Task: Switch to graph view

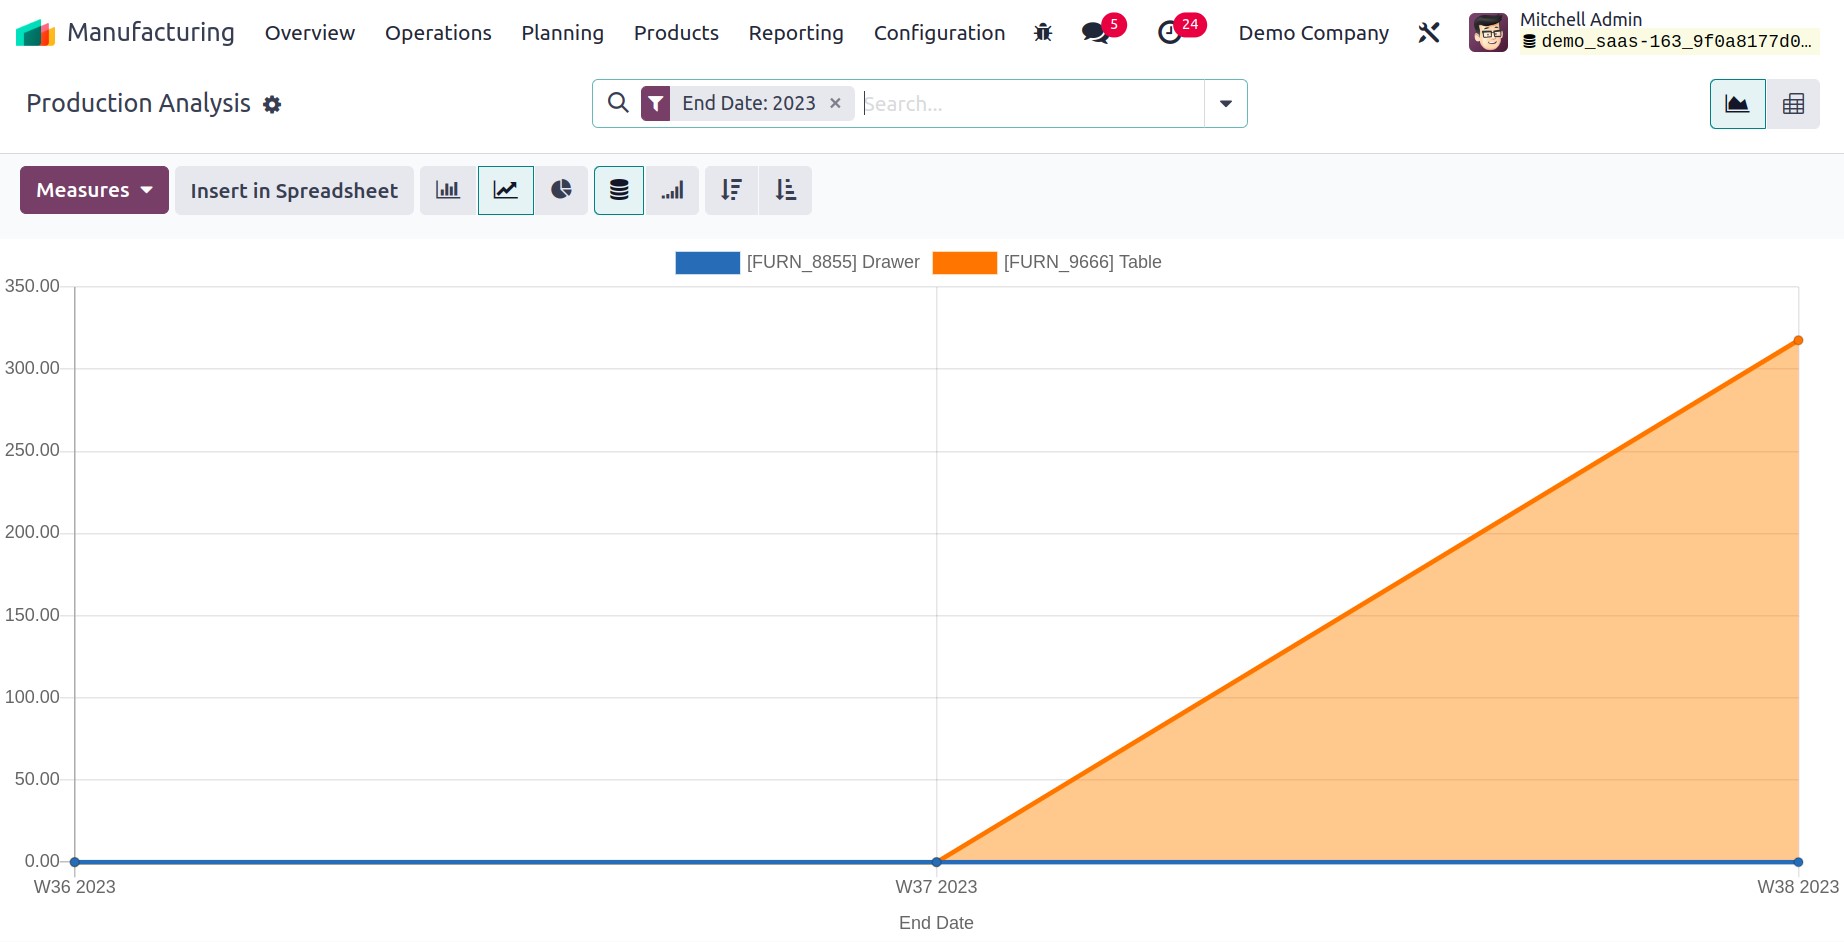Action: [1737, 104]
